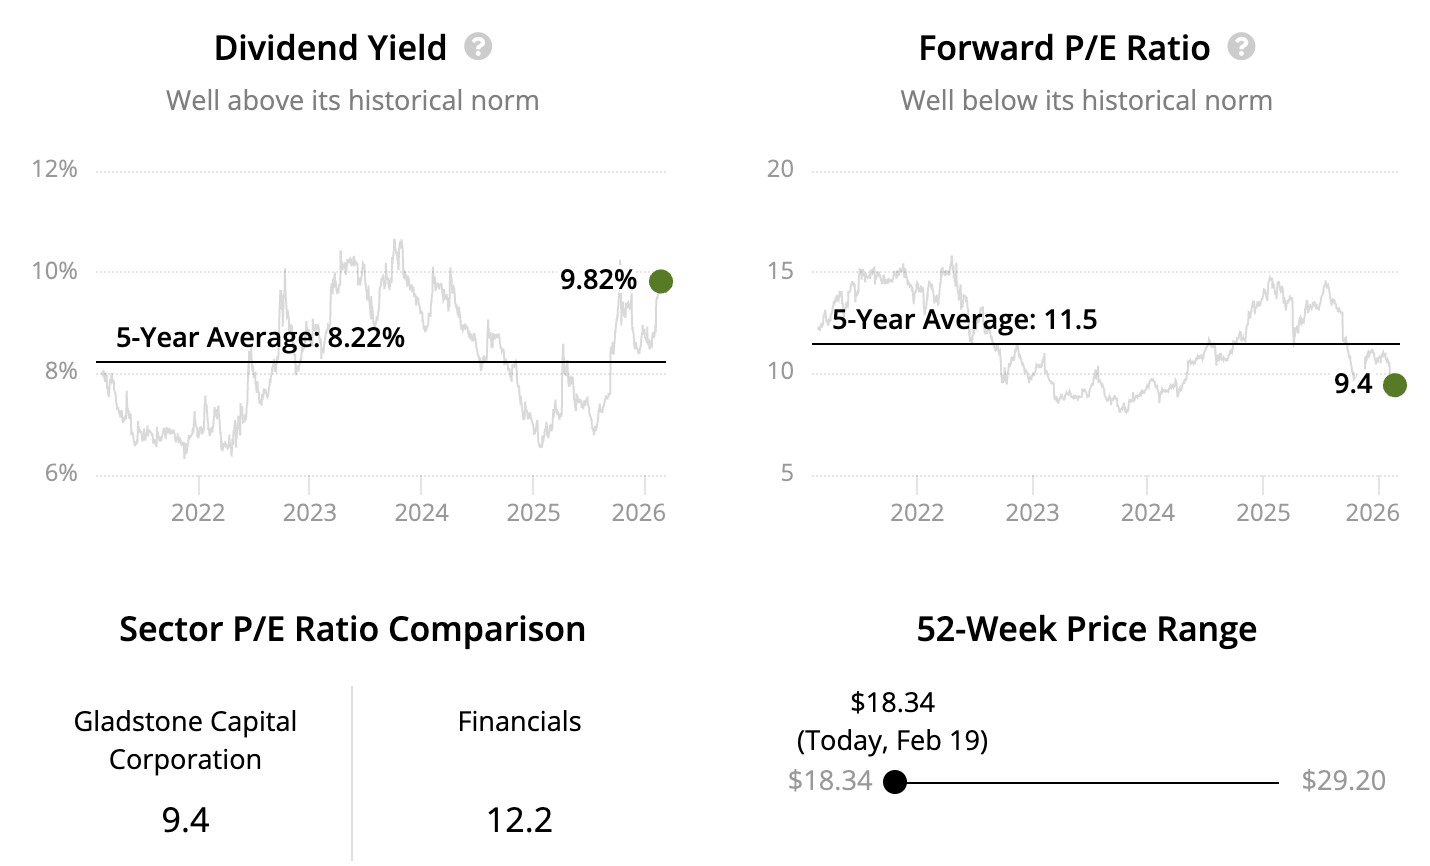Viewport: 1430px width, 866px height.
Task: Select the green marker on the Forward P/E chart
Action: (x=1394, y=385)
